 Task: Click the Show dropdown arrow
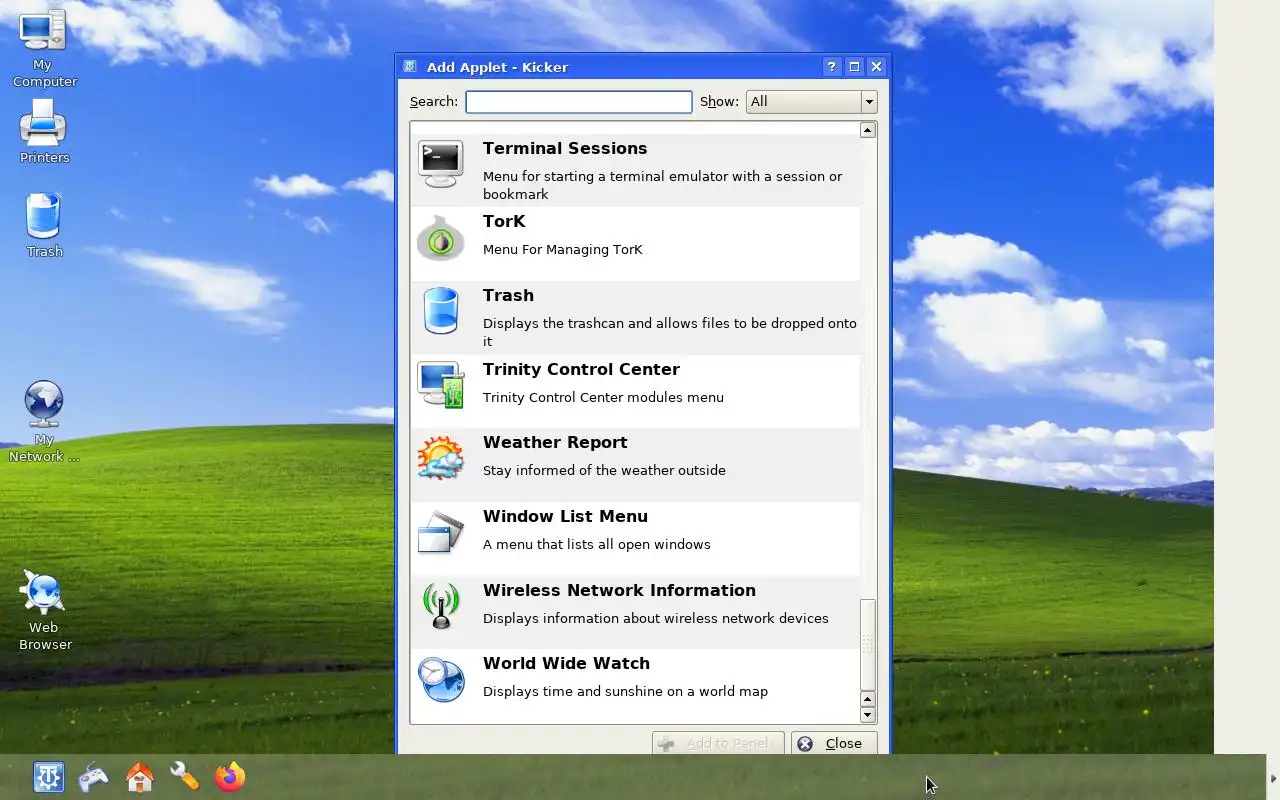pos(869,101)
